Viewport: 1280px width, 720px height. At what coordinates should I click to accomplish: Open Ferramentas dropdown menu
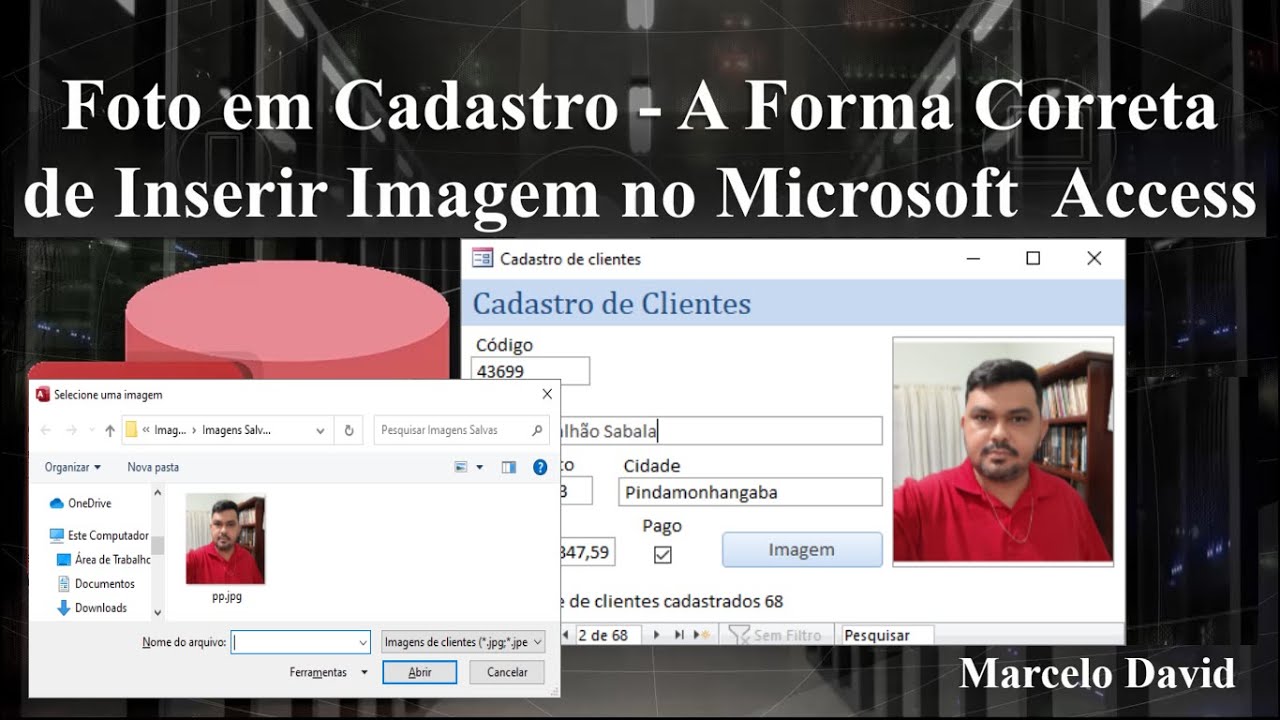[329, 673]
